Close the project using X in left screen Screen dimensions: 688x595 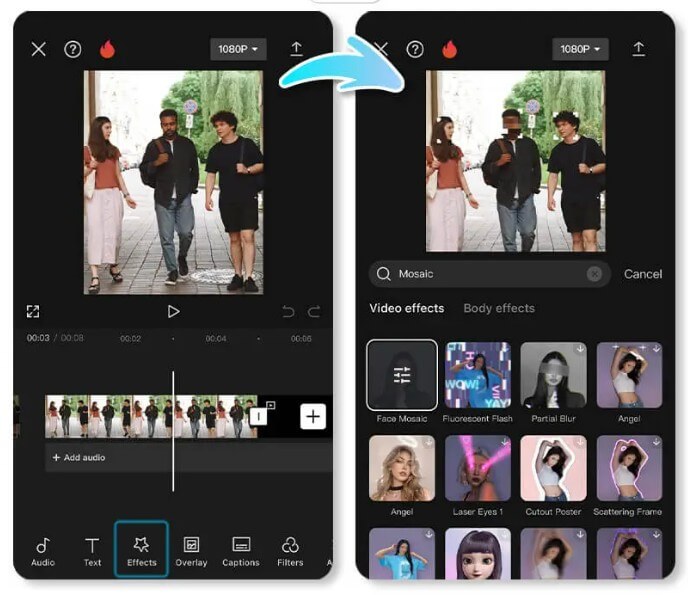[x=39, y=49]
